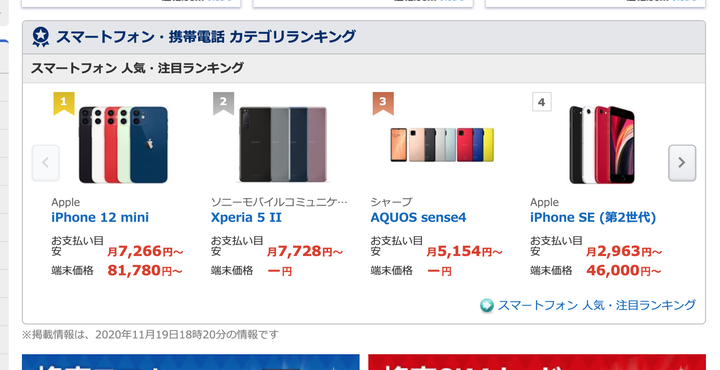Viewport: 720px width, 370px height.
Task: Open the AQUOS sense4 product image
Action: click(x=442, y=145)
